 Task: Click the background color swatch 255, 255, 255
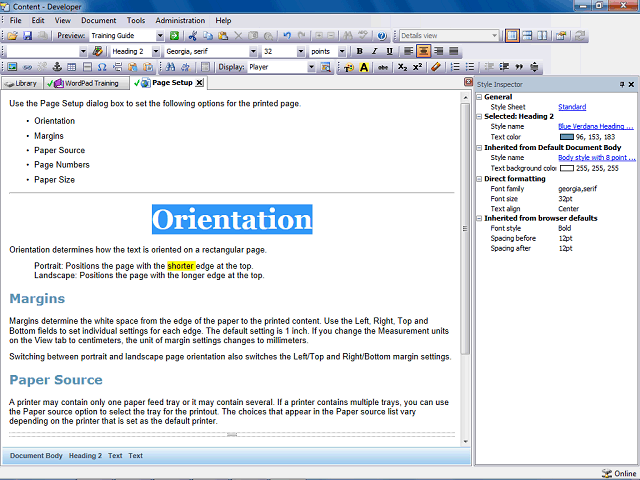click(567, 168)
